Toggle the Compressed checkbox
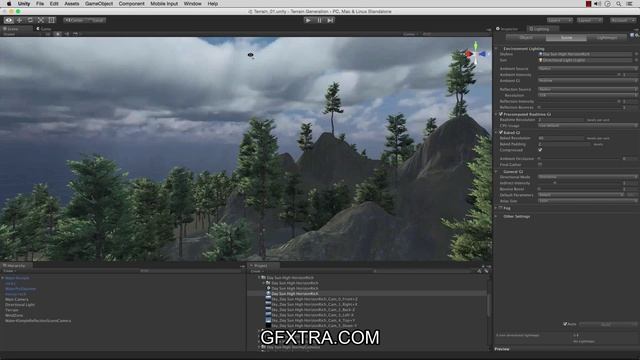This screenshot has height=360, width=640. click(x=540, y=150)
